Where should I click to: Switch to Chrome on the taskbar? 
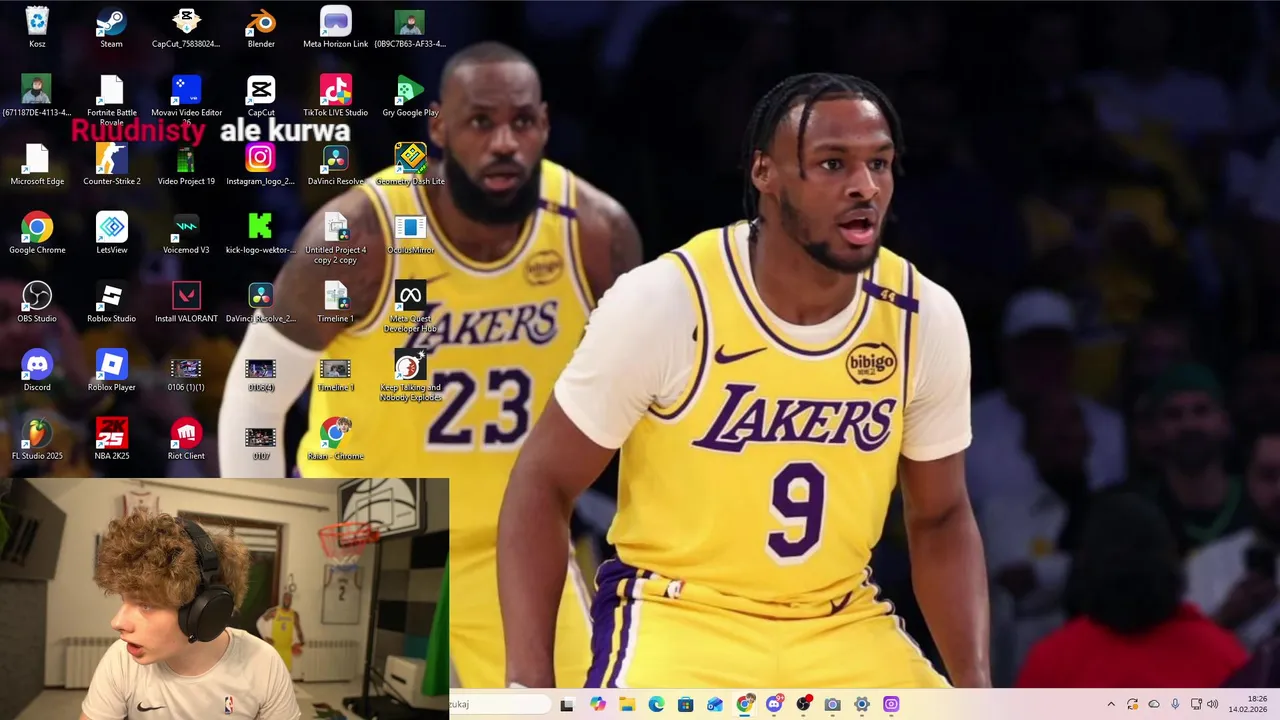point(744,704)
